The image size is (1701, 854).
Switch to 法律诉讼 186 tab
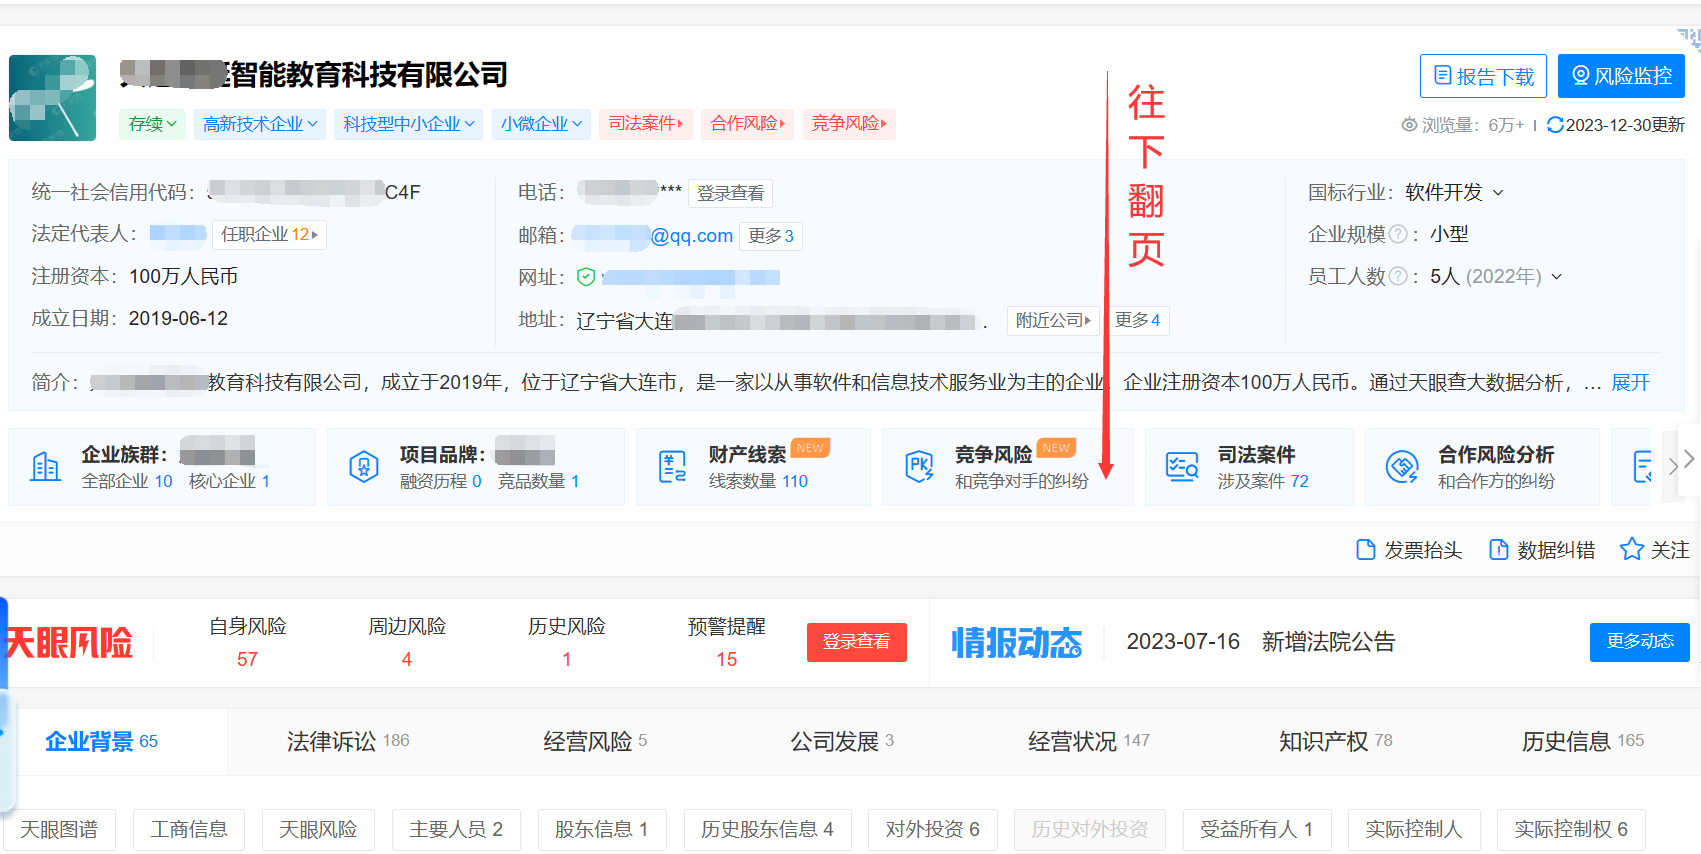[348, 741]
